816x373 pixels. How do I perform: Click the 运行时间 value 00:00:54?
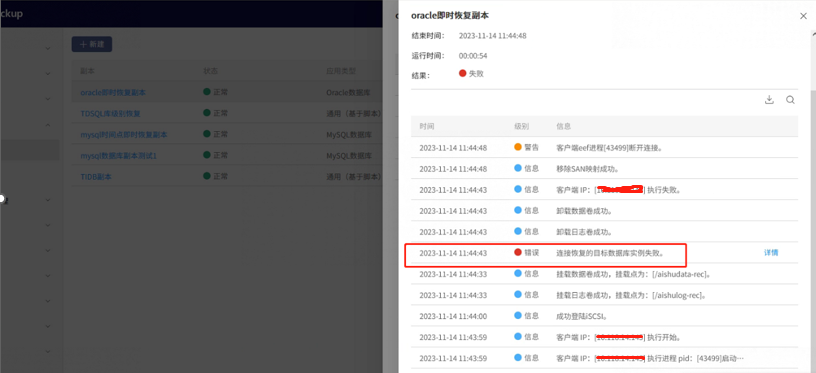473,56
